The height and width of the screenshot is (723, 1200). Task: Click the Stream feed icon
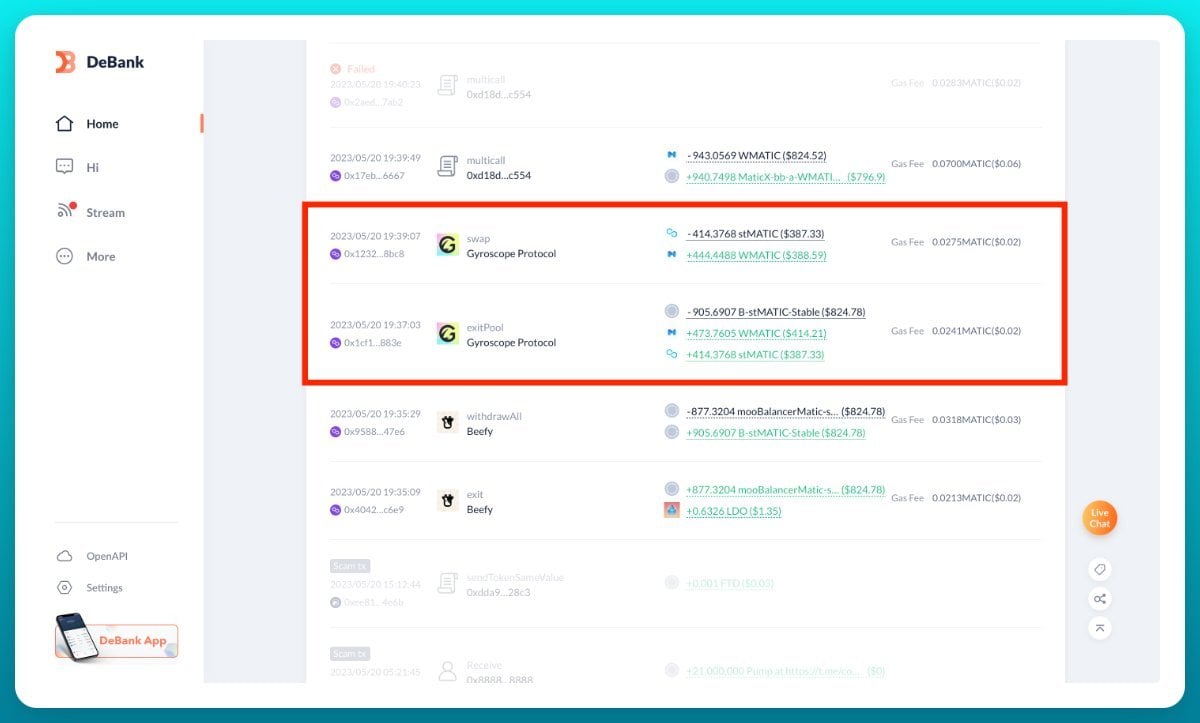tap(66, 211)
